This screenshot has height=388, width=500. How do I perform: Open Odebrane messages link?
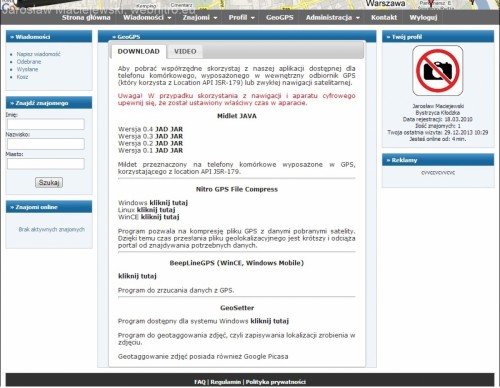point(29,62)
